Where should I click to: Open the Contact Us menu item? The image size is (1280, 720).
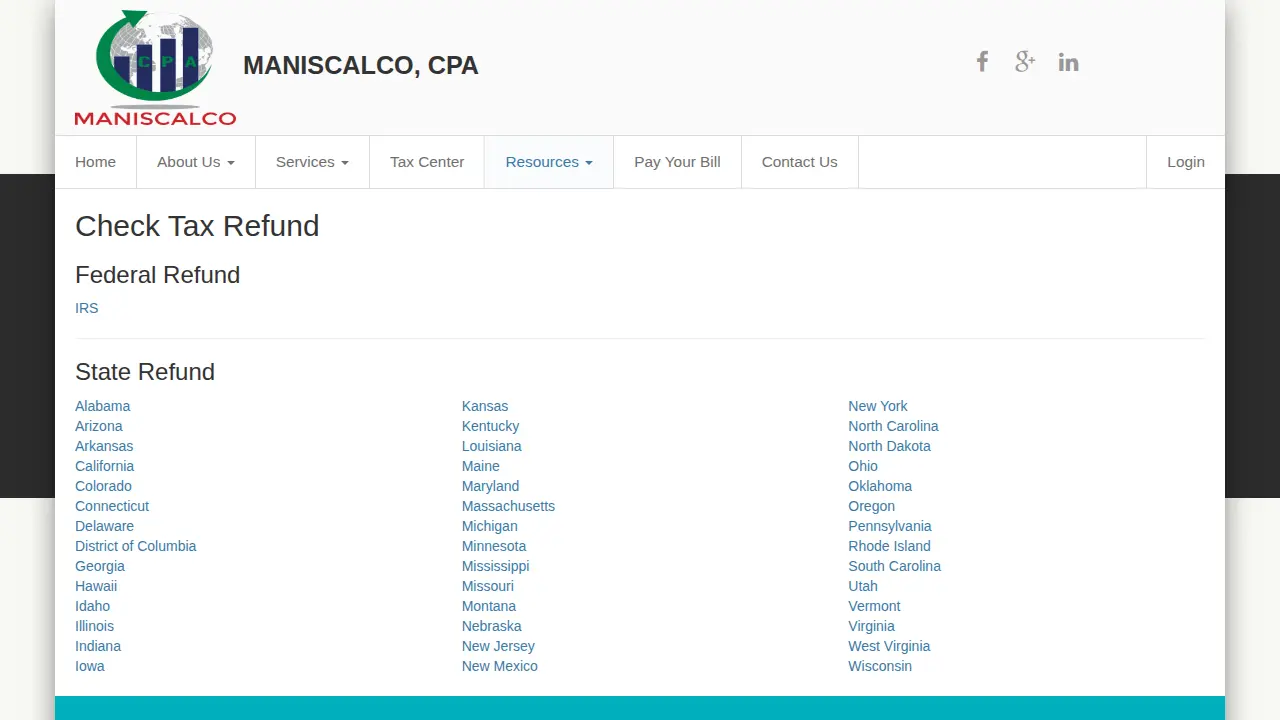pos(799,162)
